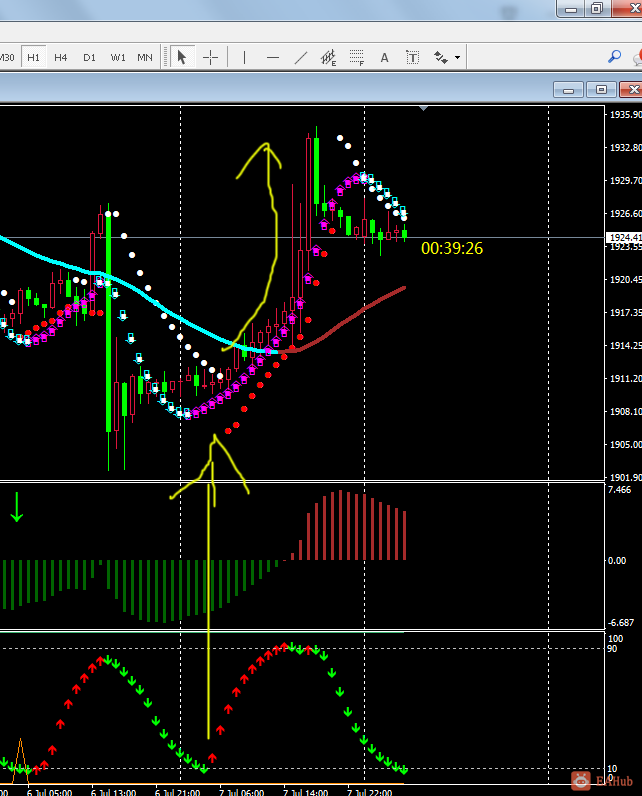Open the arrows tool dropdown
This screenshot has width=642, height=796.
click(457, 57)
